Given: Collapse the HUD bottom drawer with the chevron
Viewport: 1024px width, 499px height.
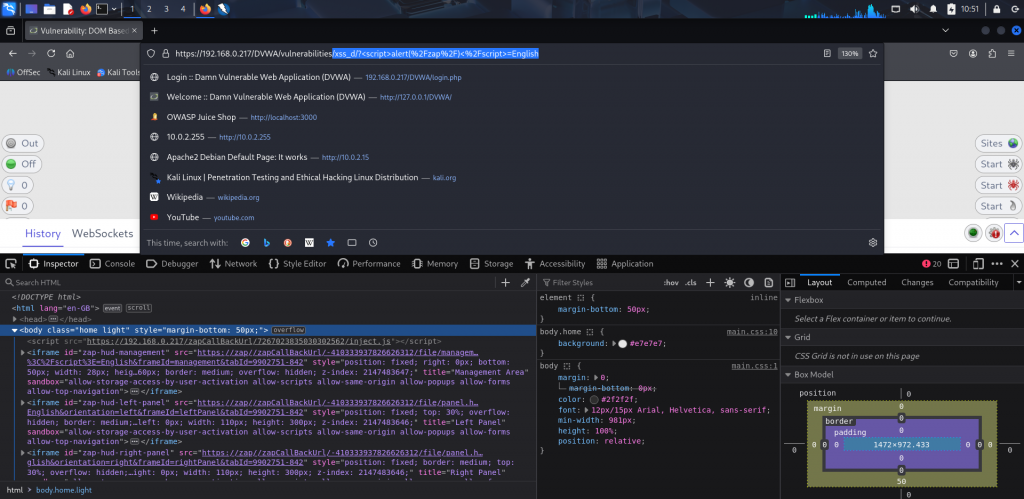Looking at the screenshot, I should [x=1014, y=233].
